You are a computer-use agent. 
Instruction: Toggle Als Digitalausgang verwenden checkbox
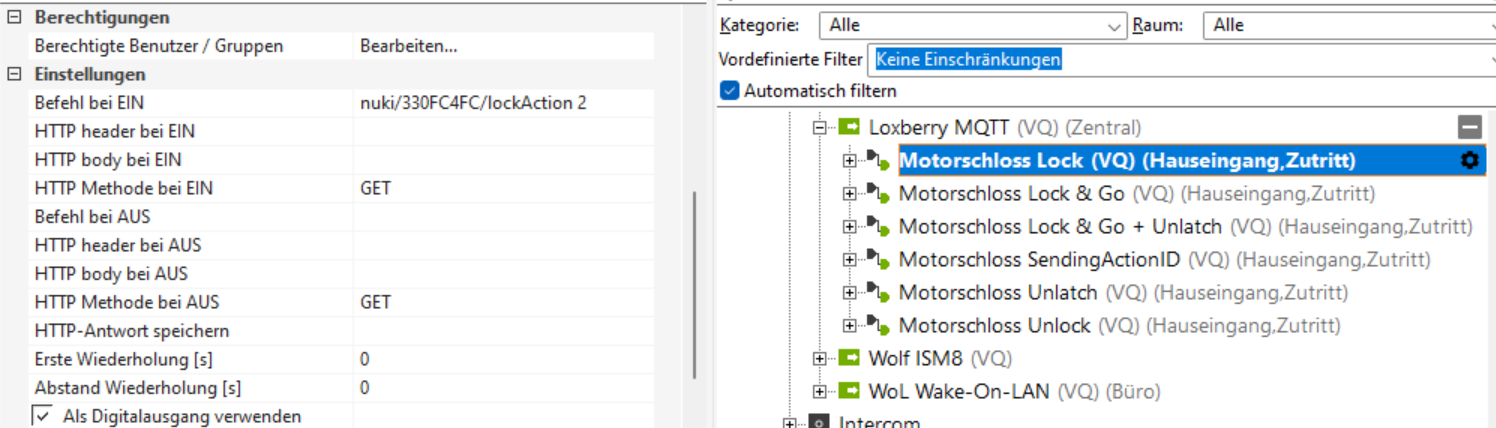pyautogui.click(x=42, y=416)
